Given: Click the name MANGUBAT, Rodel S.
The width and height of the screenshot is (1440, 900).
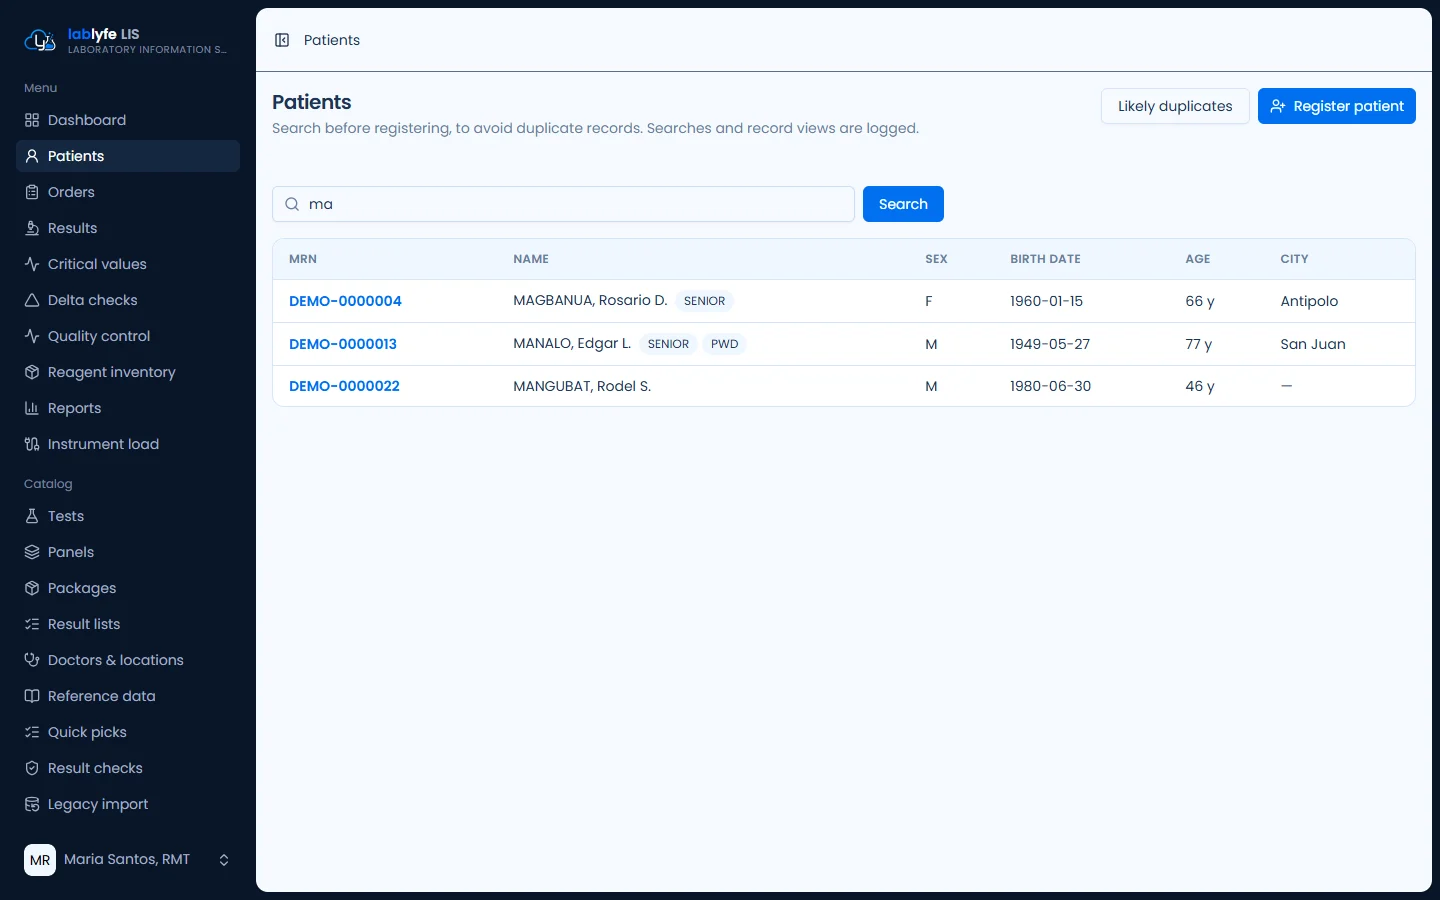Looking at the screenshot, I should click(582, 386).
